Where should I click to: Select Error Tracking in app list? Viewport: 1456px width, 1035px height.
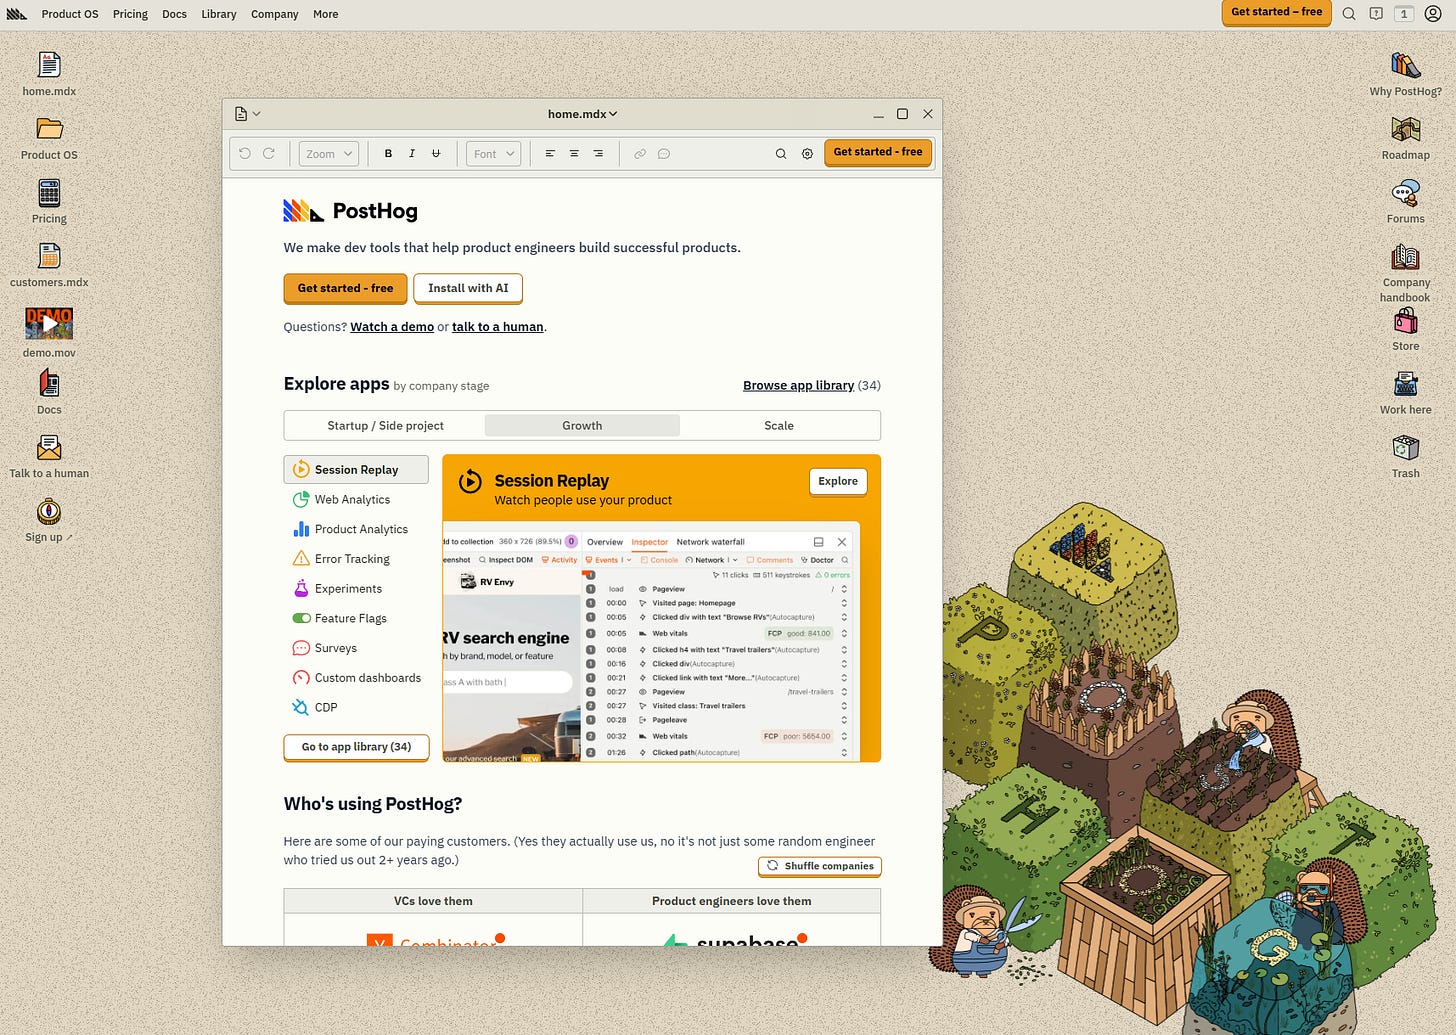click(356, 559)
